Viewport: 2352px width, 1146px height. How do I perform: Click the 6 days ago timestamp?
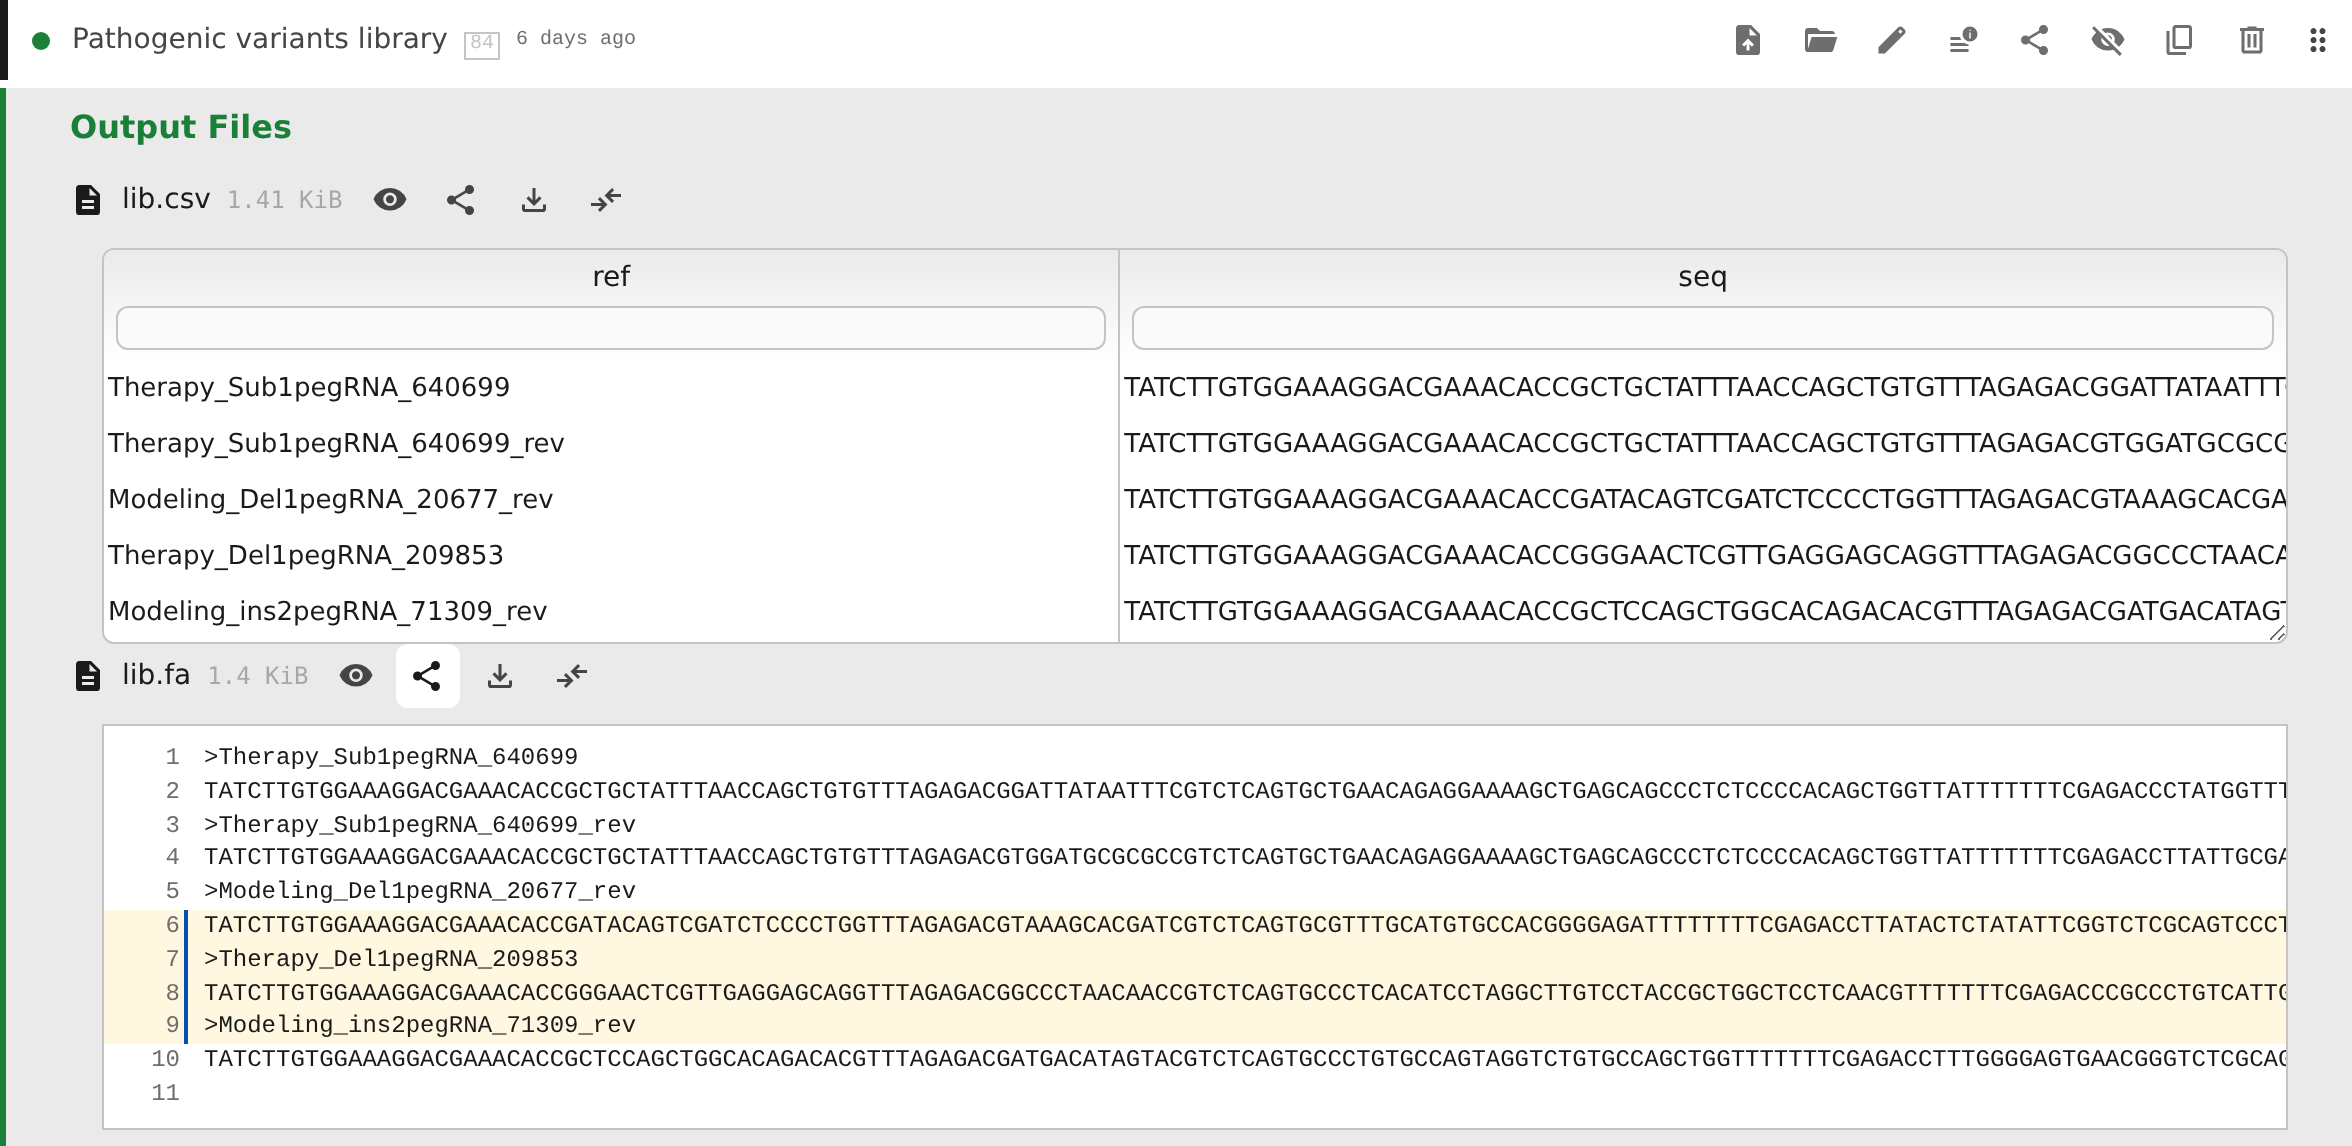pos(576,38)
